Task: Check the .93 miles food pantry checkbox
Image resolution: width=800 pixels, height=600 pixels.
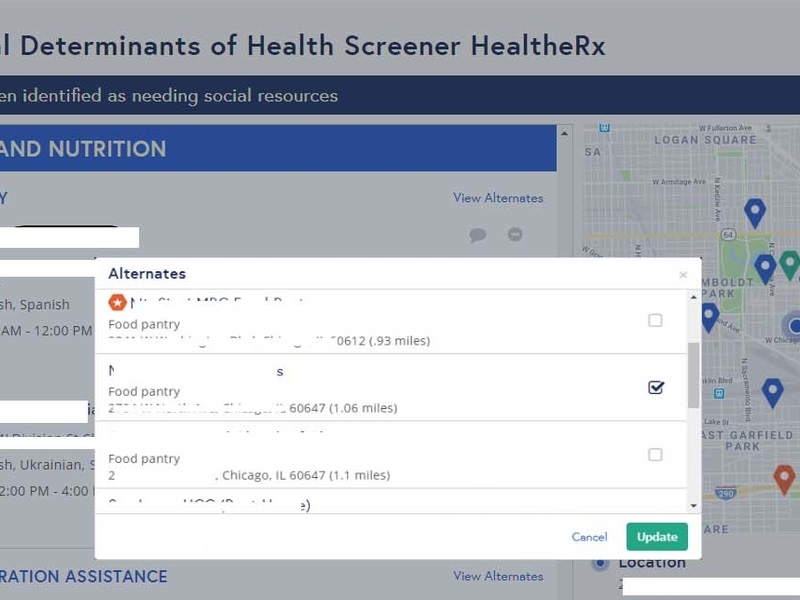Action: 655,320
